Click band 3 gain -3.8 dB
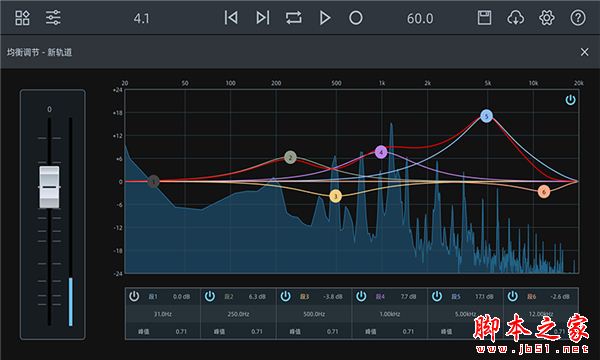This screenshot has width=600, height=360. [333, 296]
